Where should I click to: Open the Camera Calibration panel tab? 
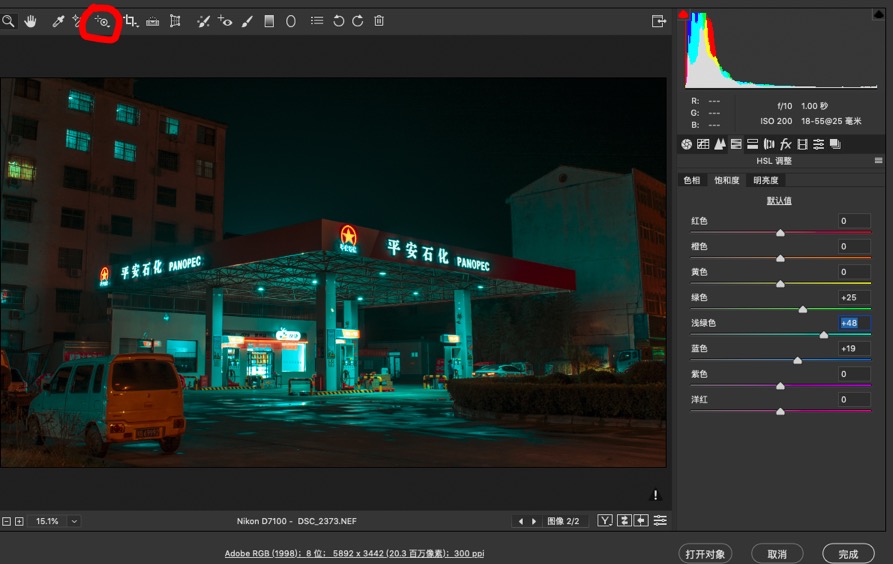[x=802, y=144]
